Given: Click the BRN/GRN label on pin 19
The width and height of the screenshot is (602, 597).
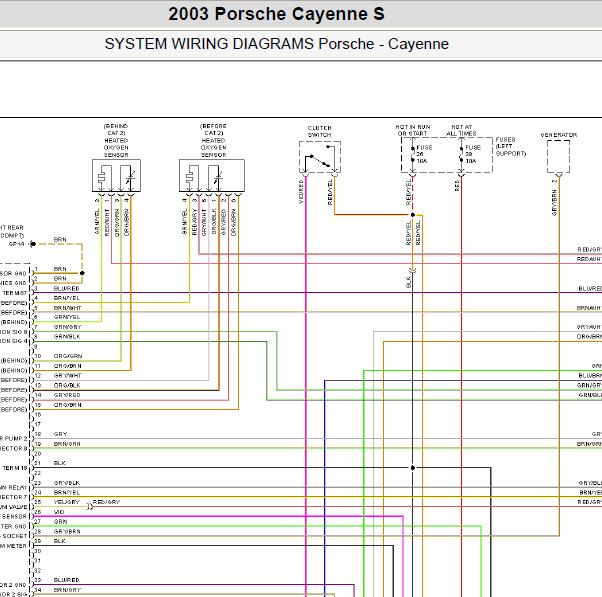Looking at the screenshot, I should (x=67, y=444).
